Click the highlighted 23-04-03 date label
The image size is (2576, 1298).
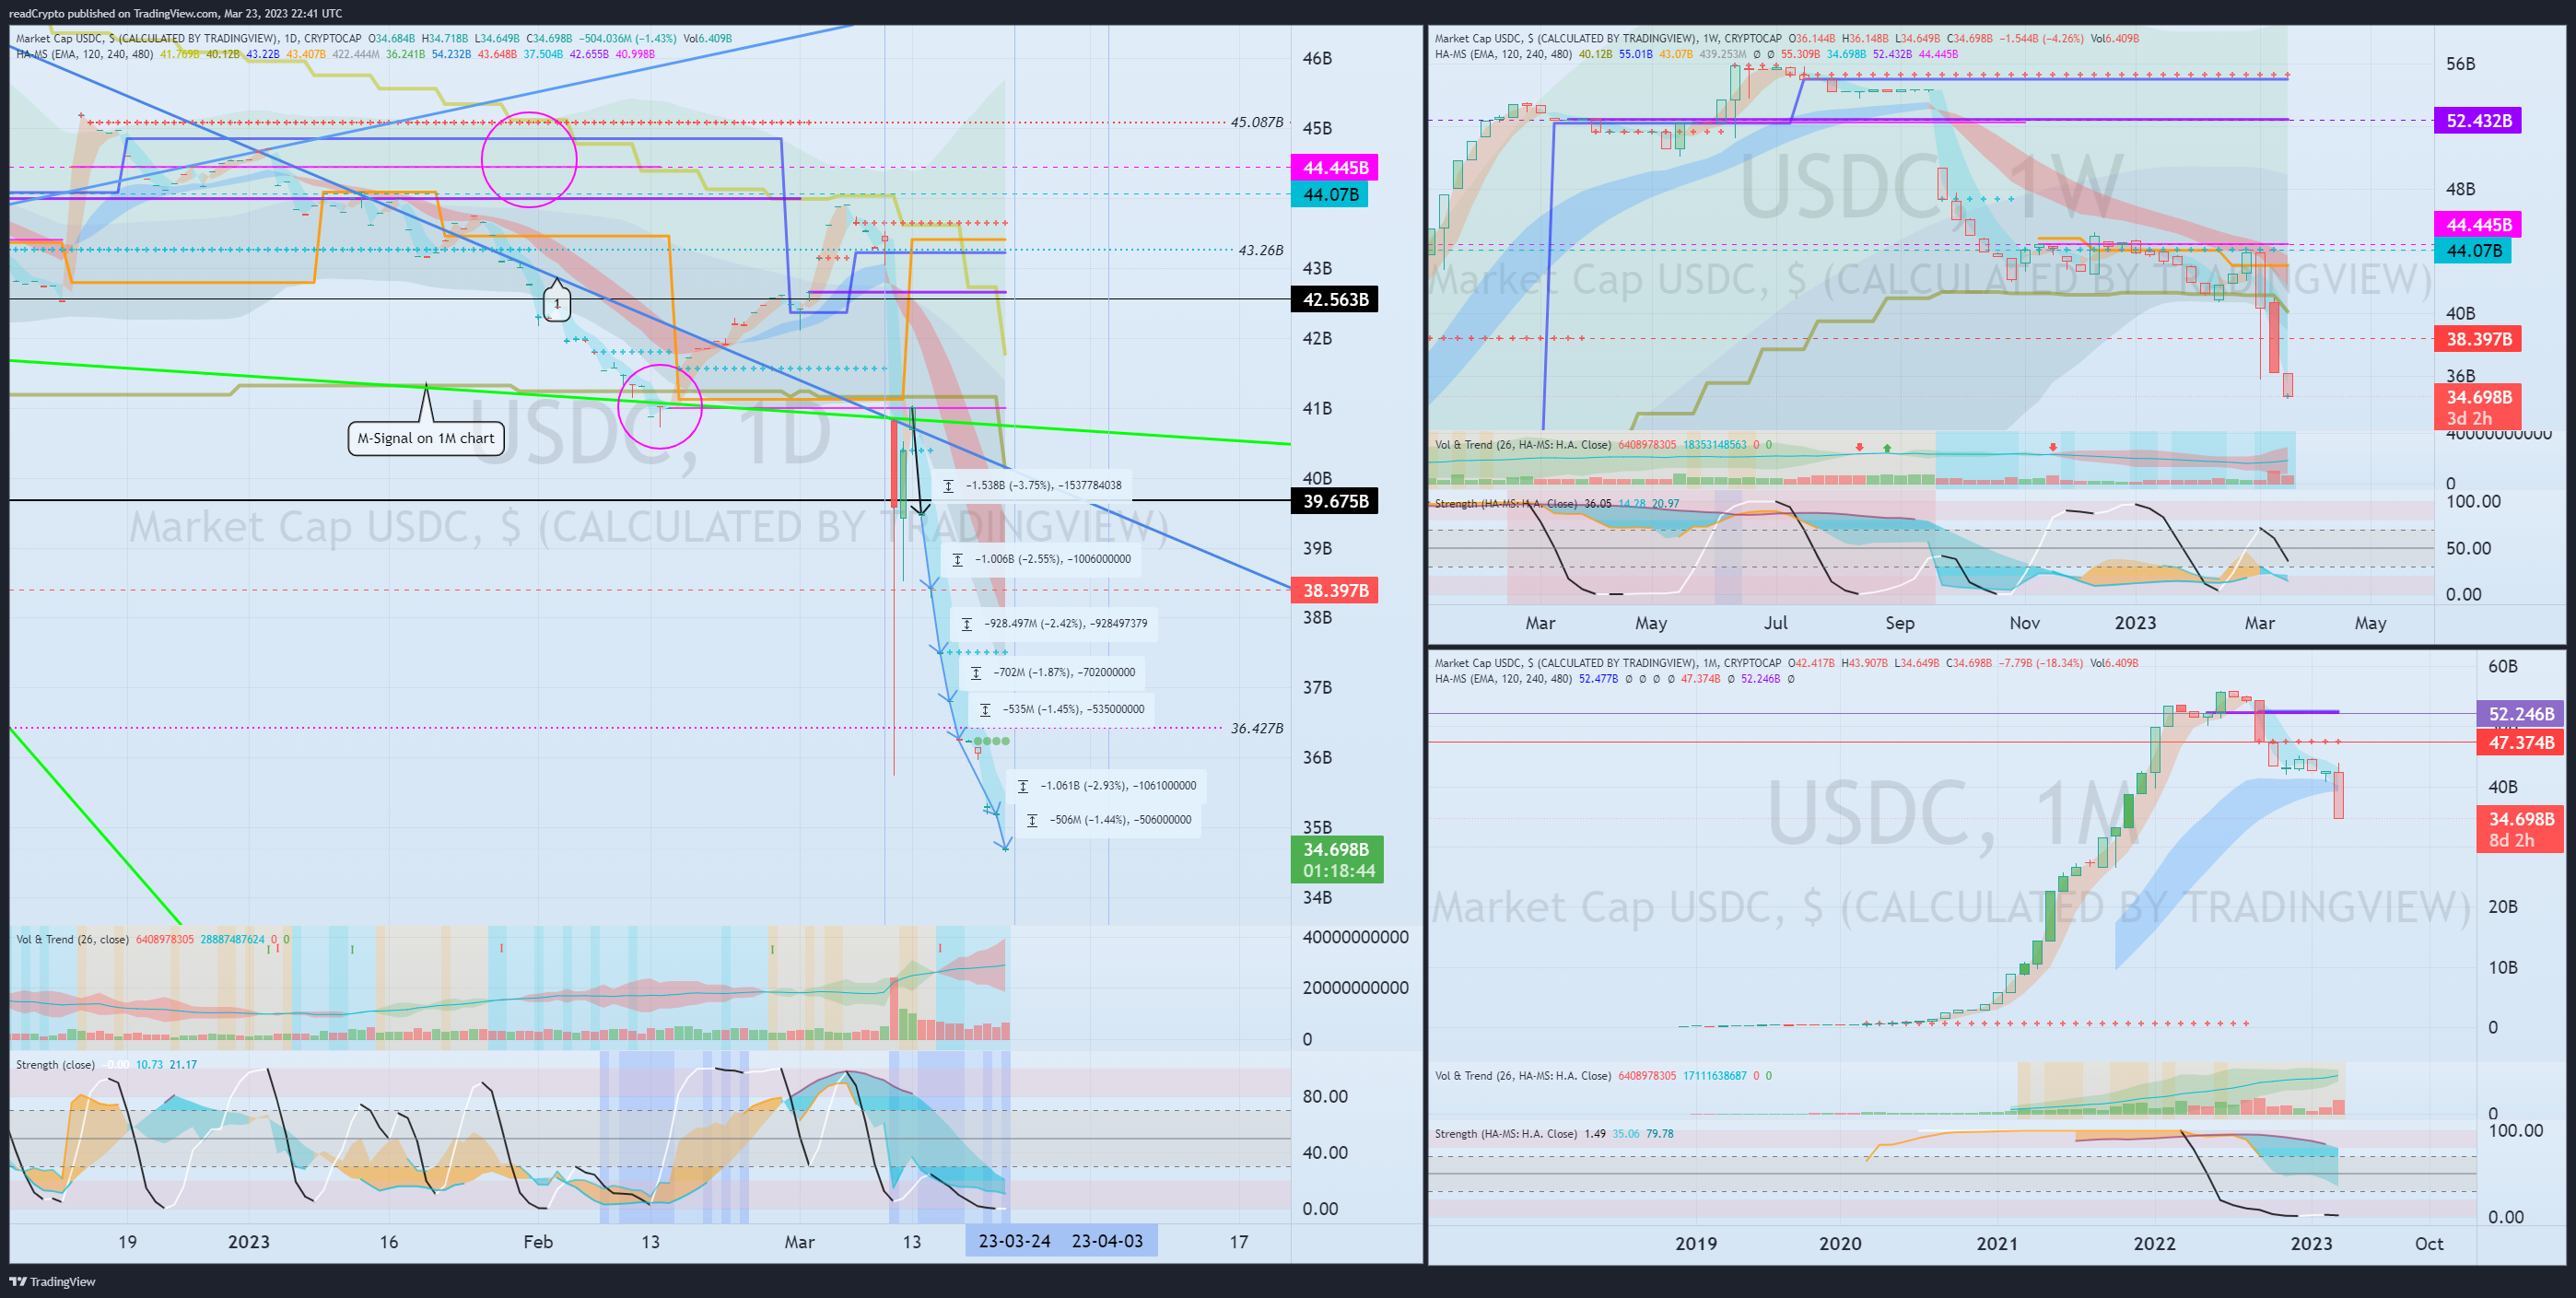point(1107,1241)
